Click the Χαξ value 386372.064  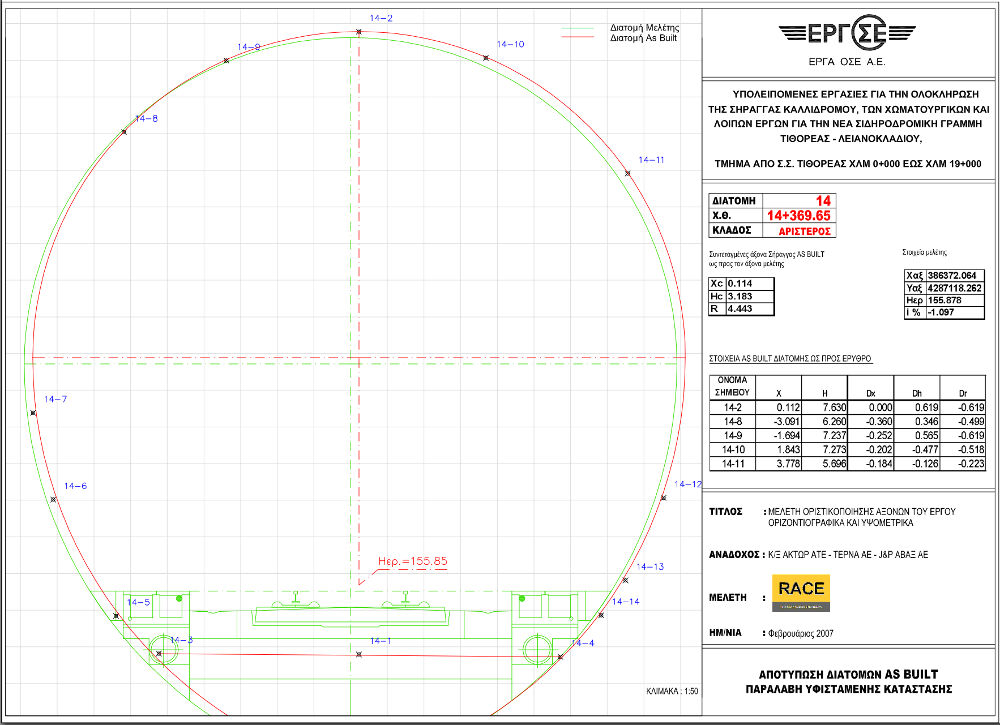pyautogui.click(x=952, y=275)
